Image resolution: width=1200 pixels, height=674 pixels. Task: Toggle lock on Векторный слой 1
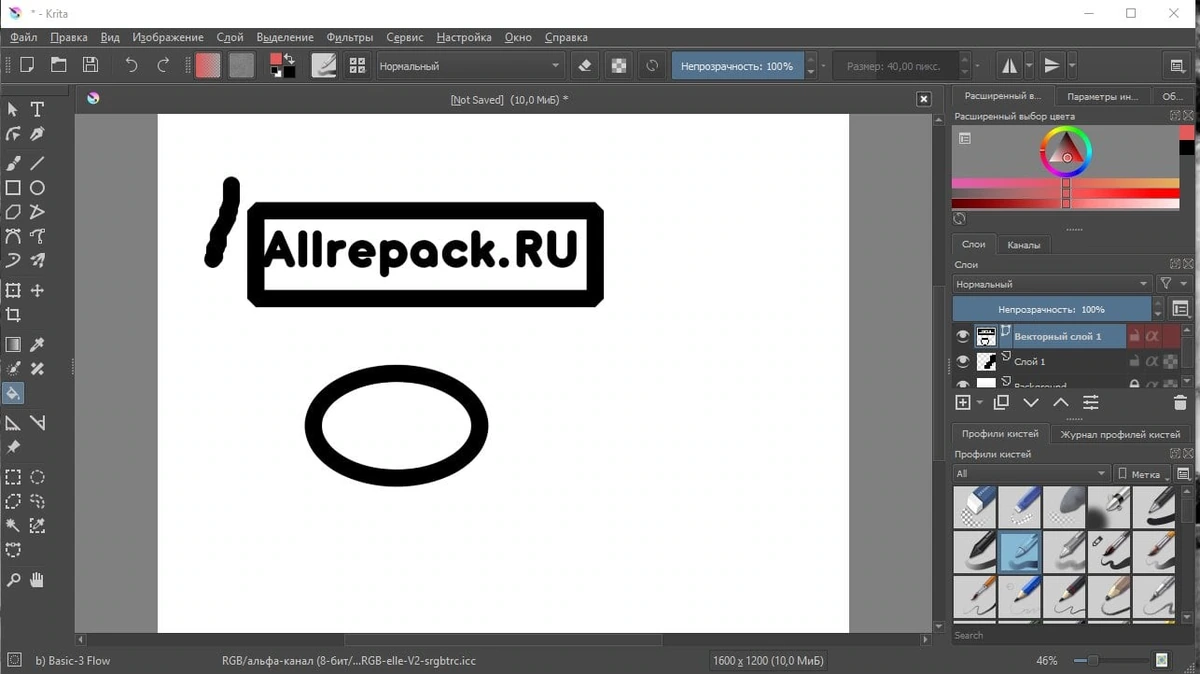(x=1134, y=337)
